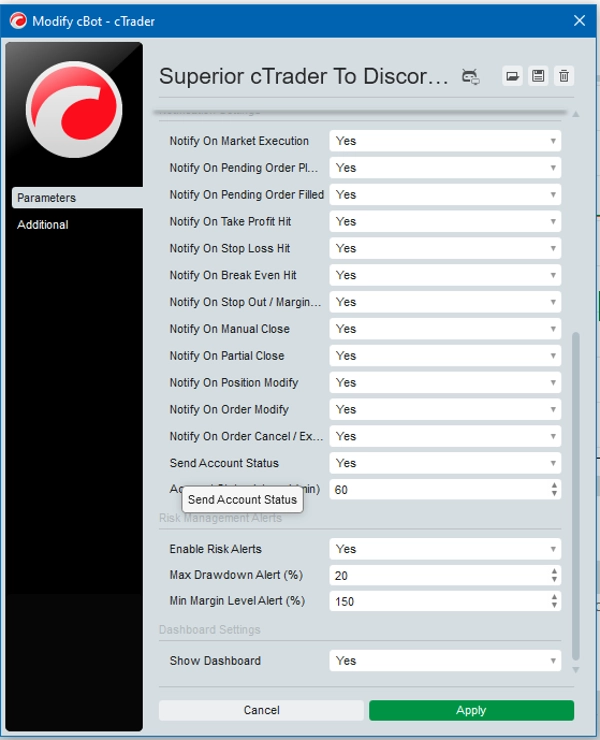Image resolution: width=600 pixels, height=740 pixels.
Task: Click the Notify On Take Profit Hit label
Action: (230, 222)
